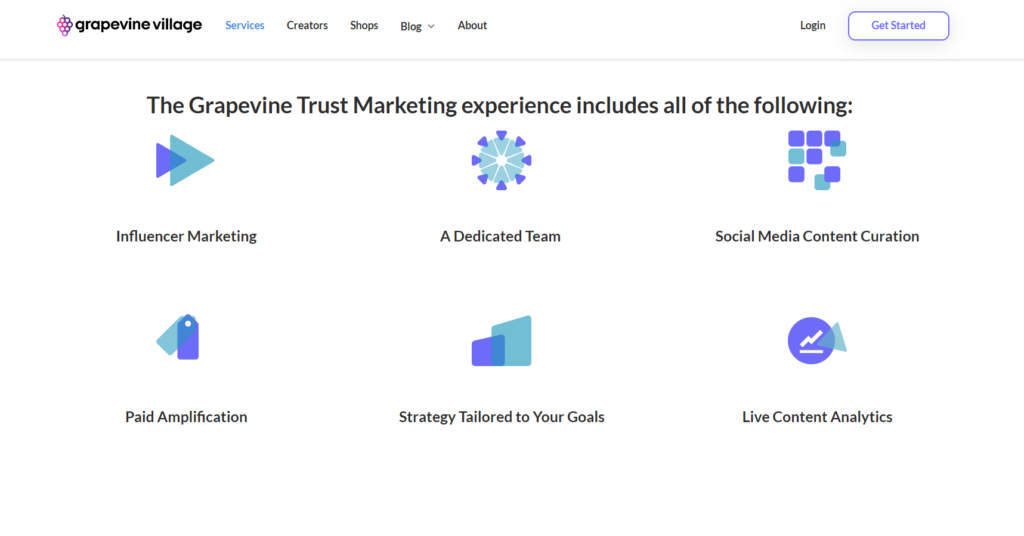
Task: Click the Dedicated Team circular icon
Action: pyautogui.click(x=502, y=161)
